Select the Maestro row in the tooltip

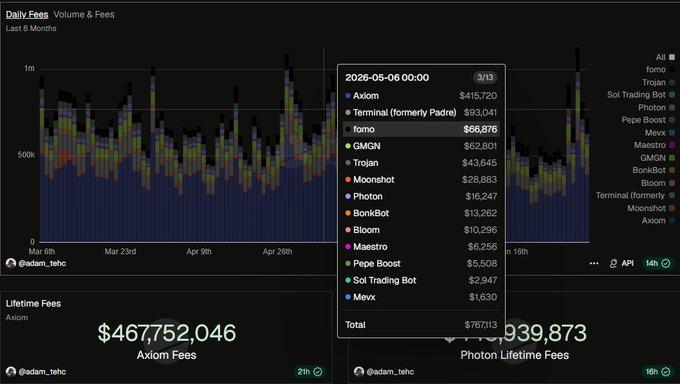(421, 247)
